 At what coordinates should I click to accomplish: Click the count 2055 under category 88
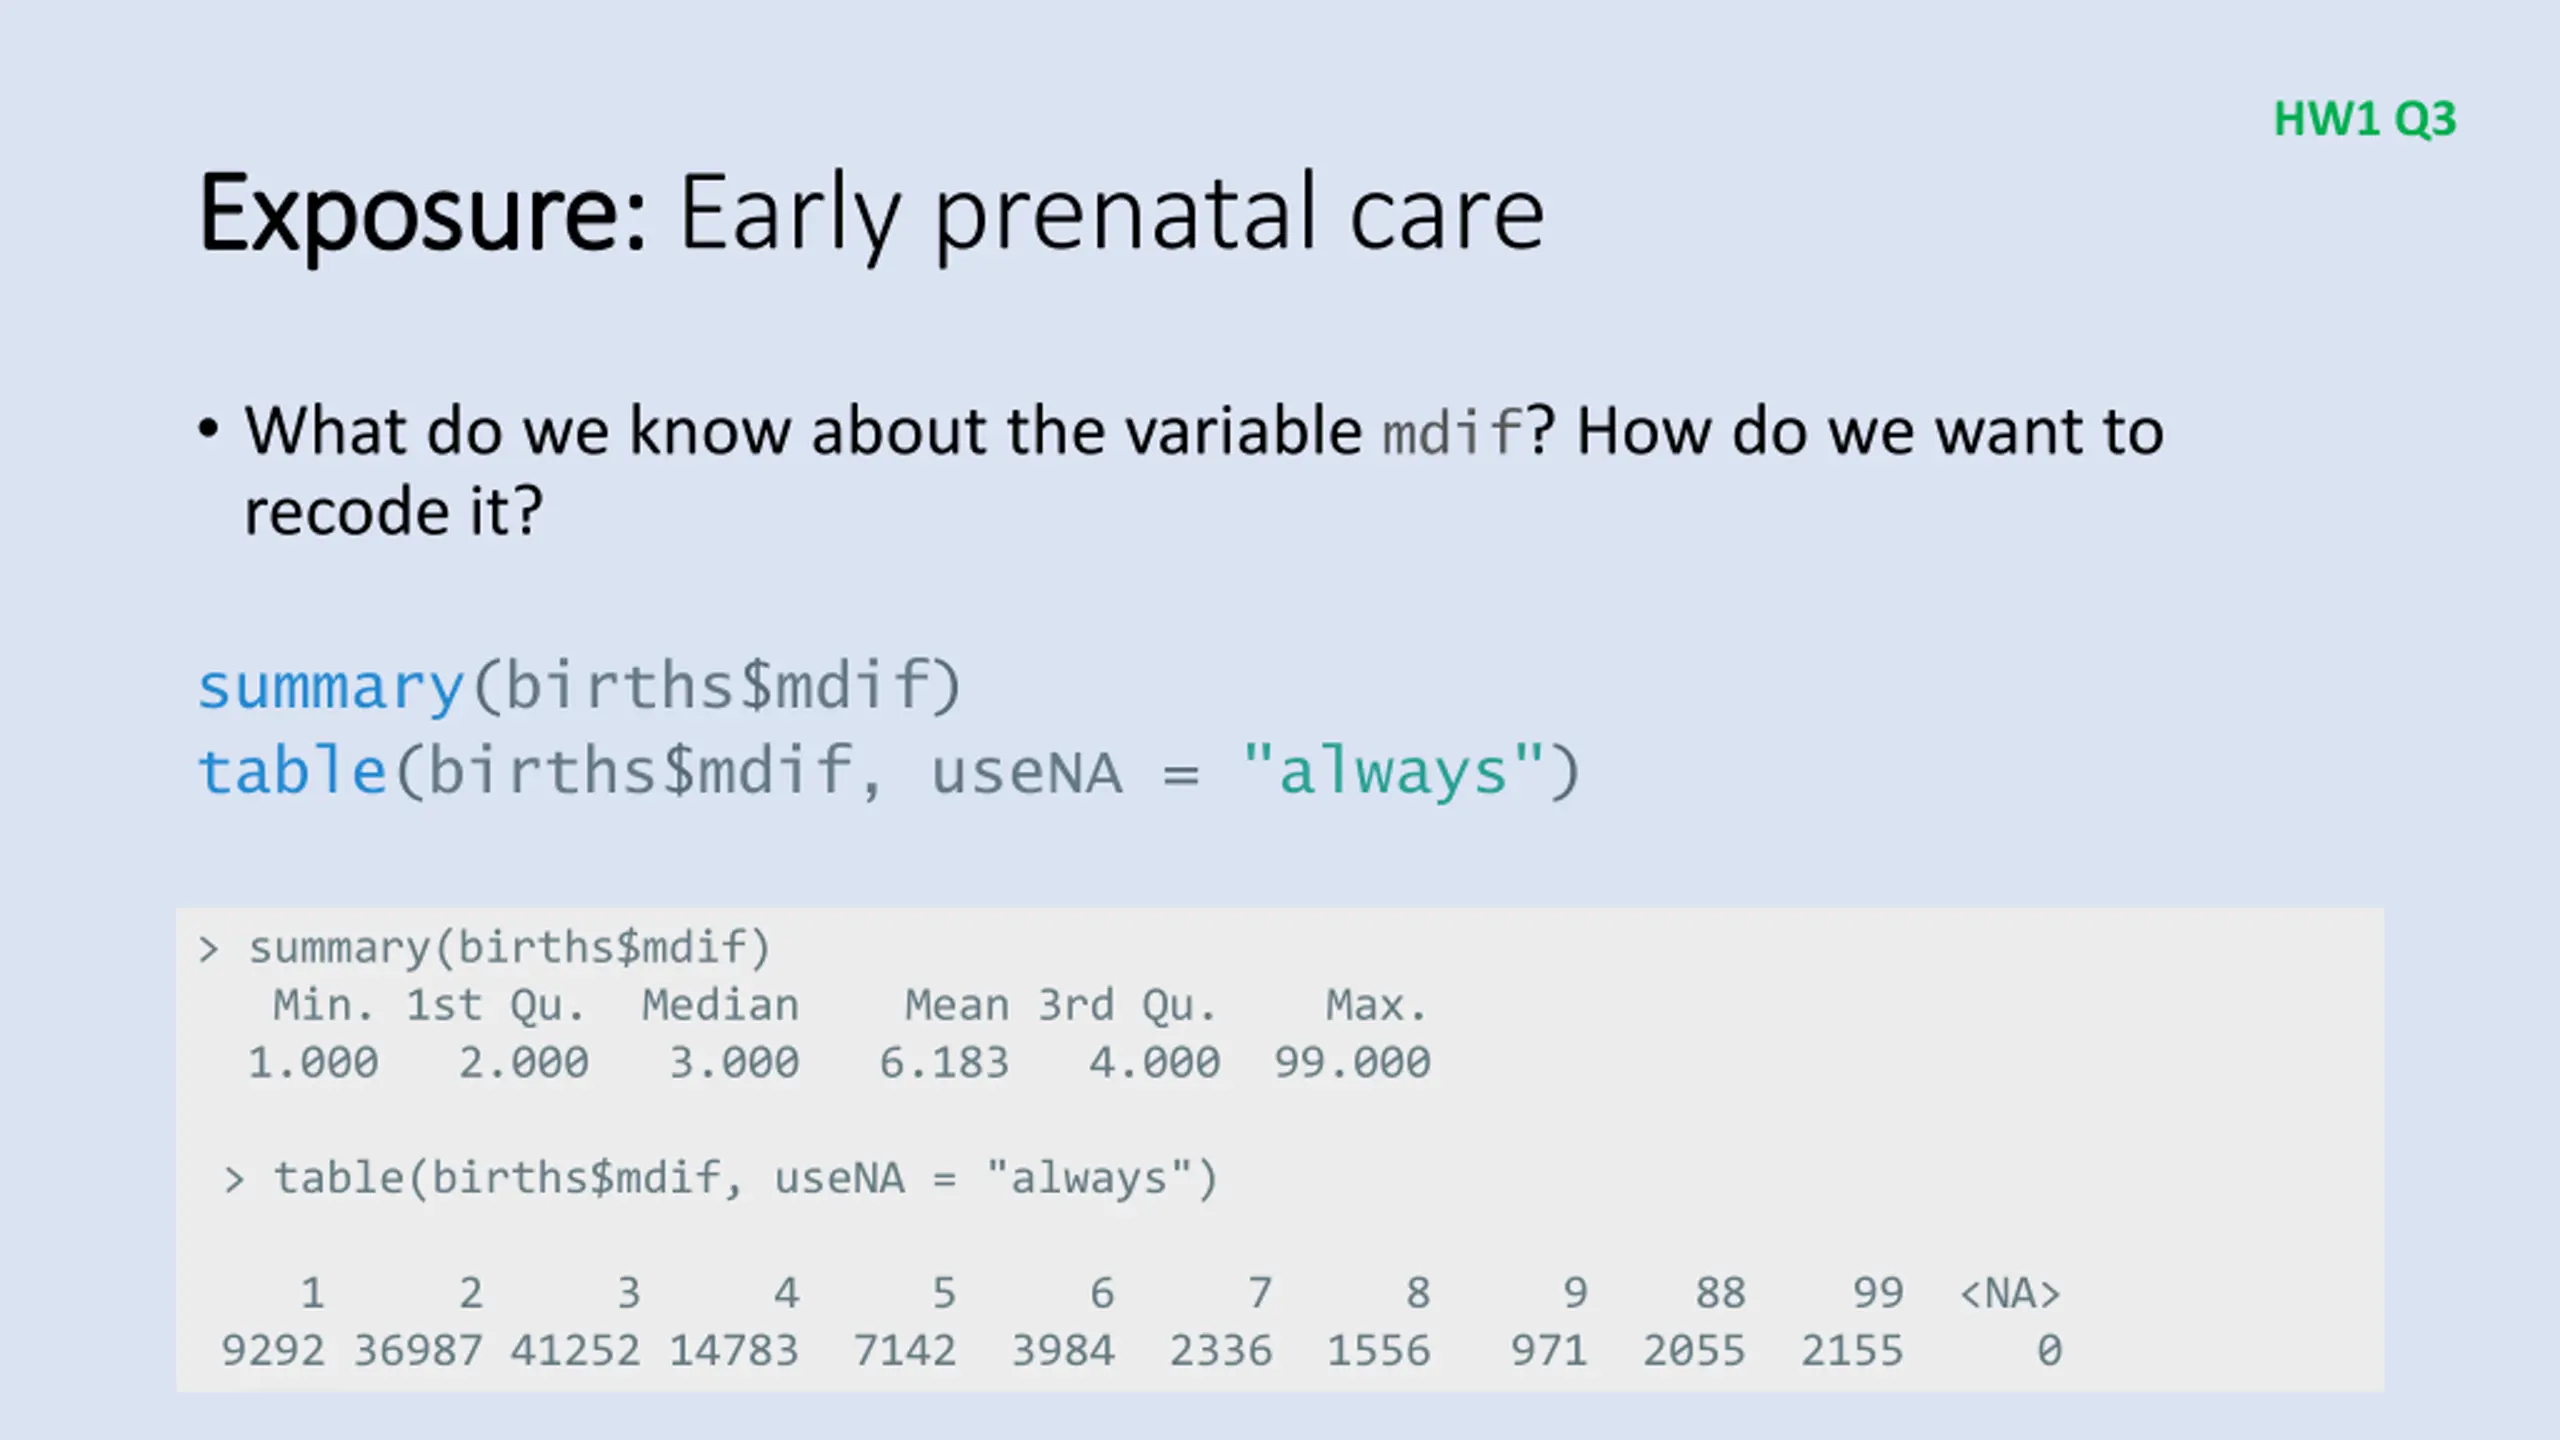(1694, 1351)
